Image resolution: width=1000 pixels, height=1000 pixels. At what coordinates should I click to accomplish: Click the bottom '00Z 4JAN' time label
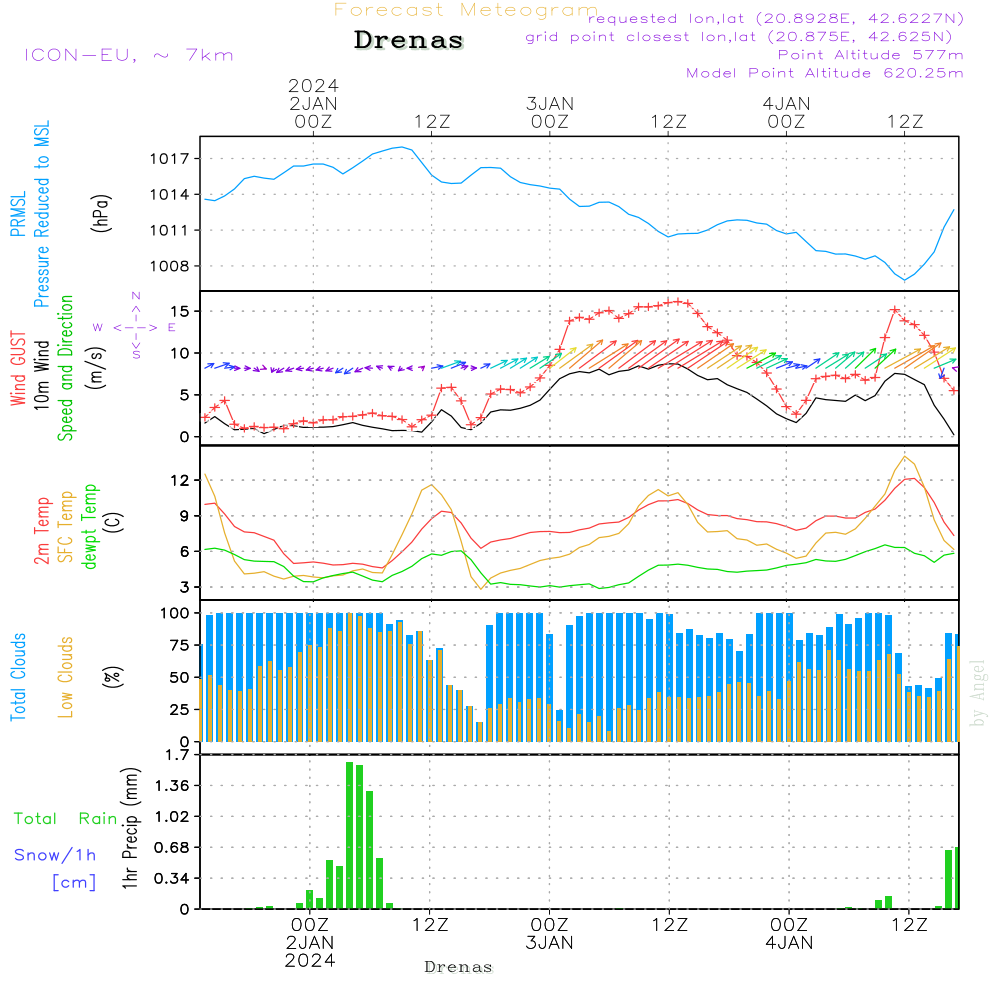pyautogui.click(x=789, y=934)
